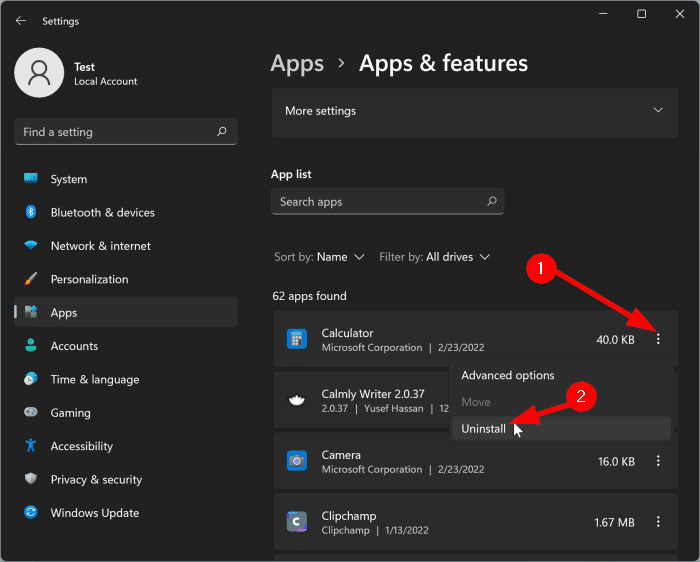Open three-dot menu for Clipchamp

[658, 522]
